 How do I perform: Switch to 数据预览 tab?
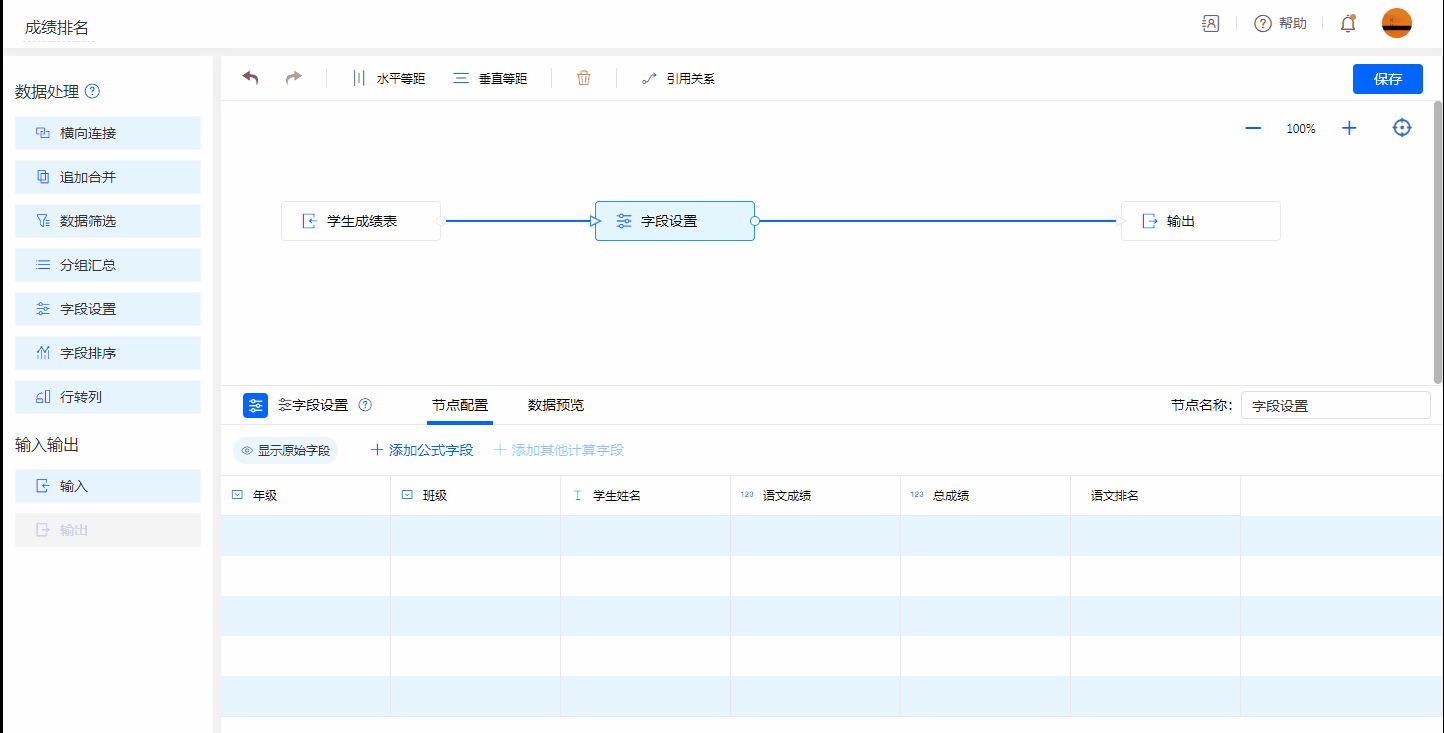(x=556, y=405)
